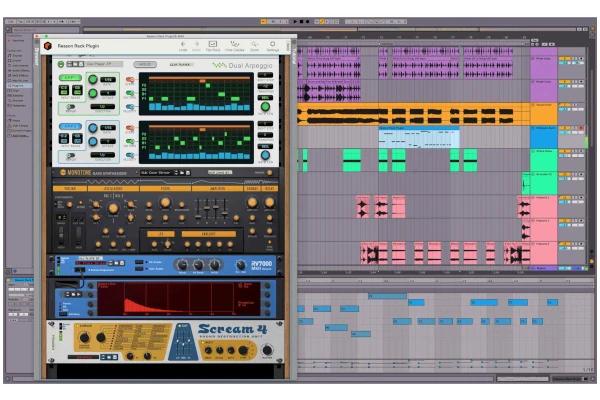Click the first black knob on RV7000
The image size is (600, 400).
(182, 265)
